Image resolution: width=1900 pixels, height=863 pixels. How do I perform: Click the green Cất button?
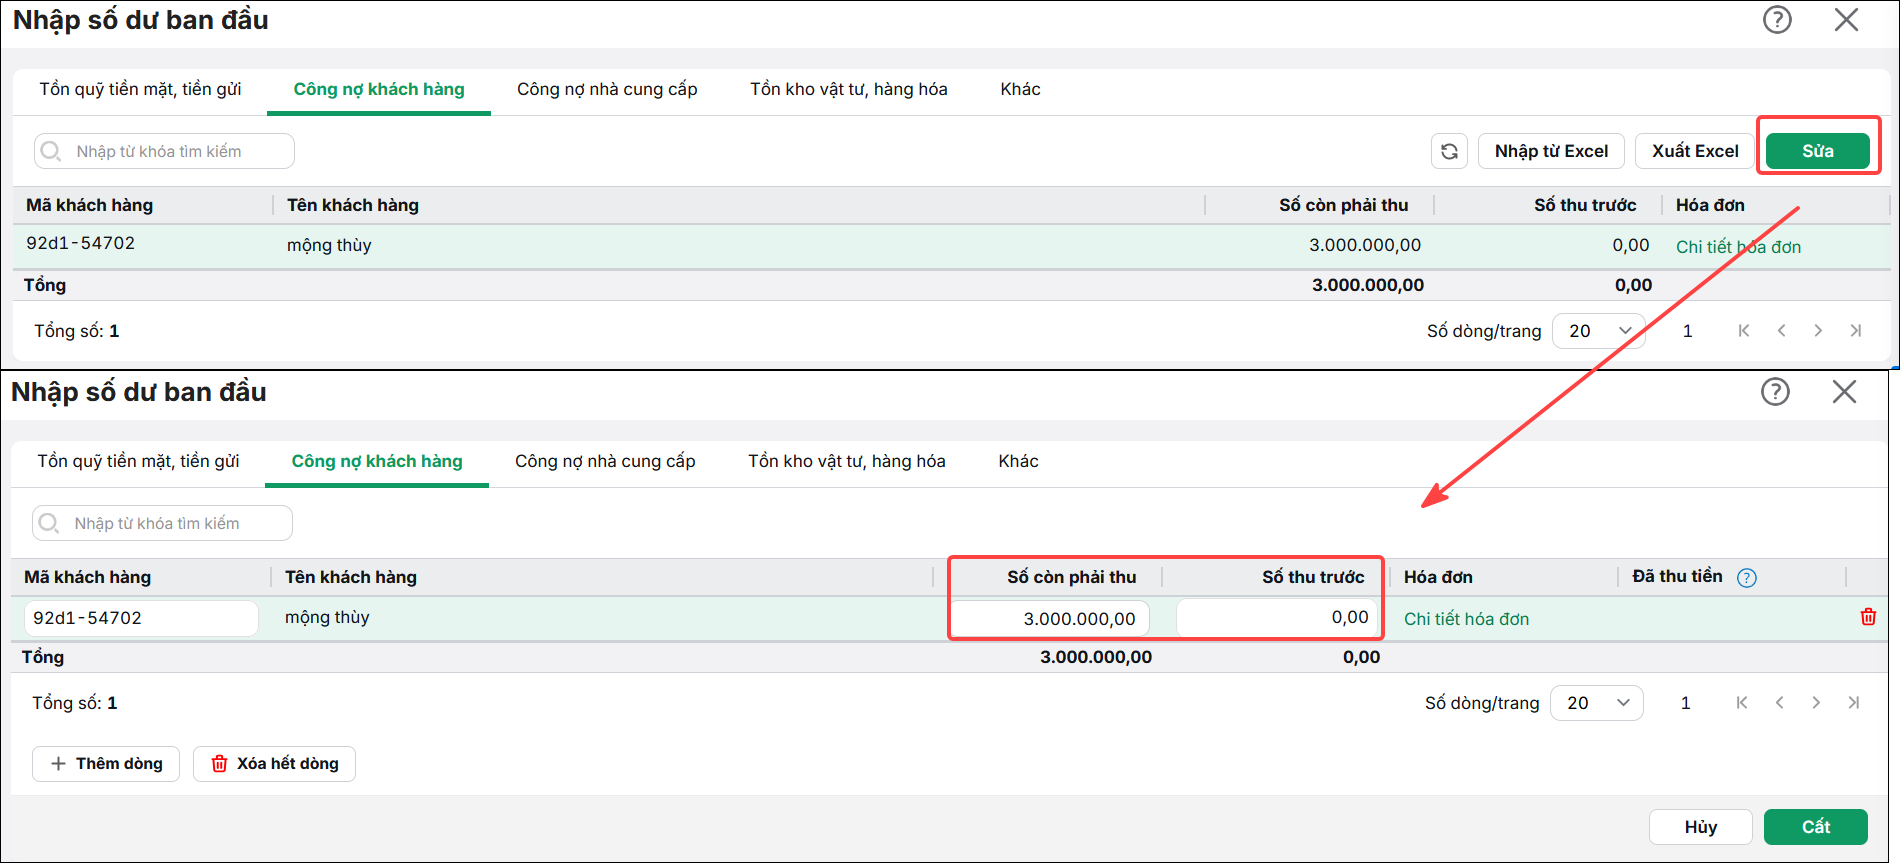(x=1816, y=827)
